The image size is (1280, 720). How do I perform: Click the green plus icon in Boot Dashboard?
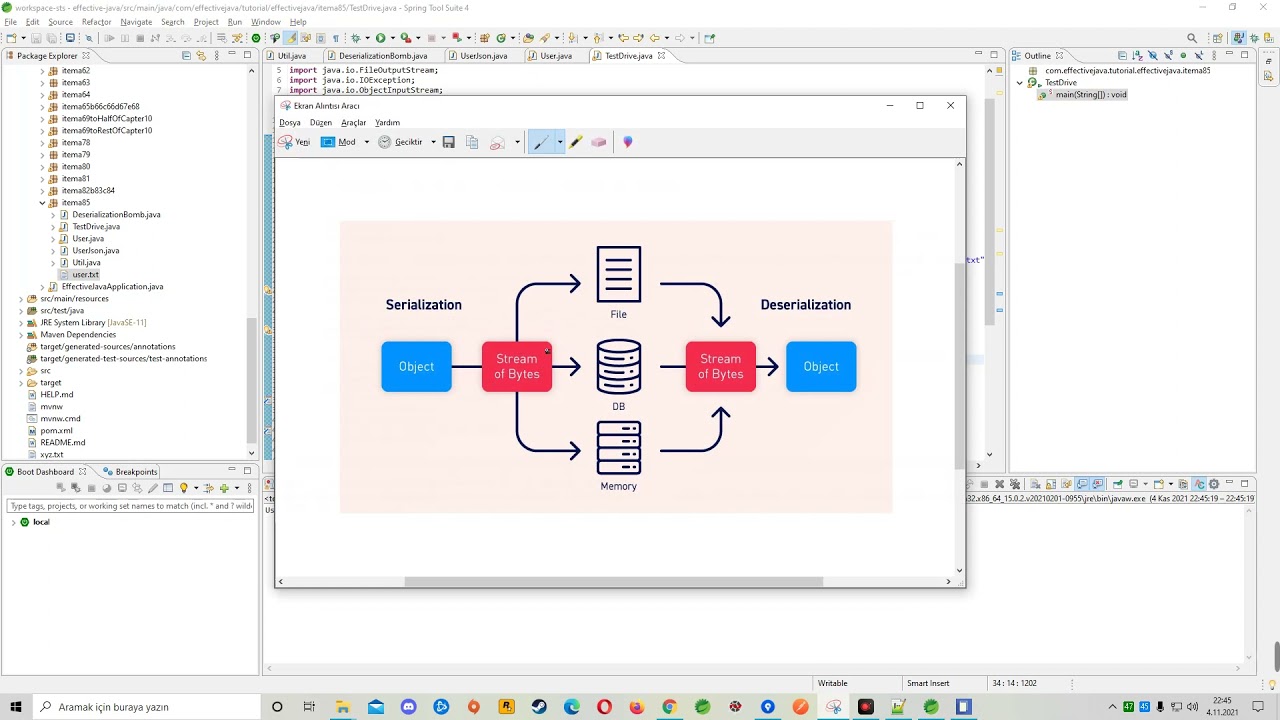pos(224,488)
